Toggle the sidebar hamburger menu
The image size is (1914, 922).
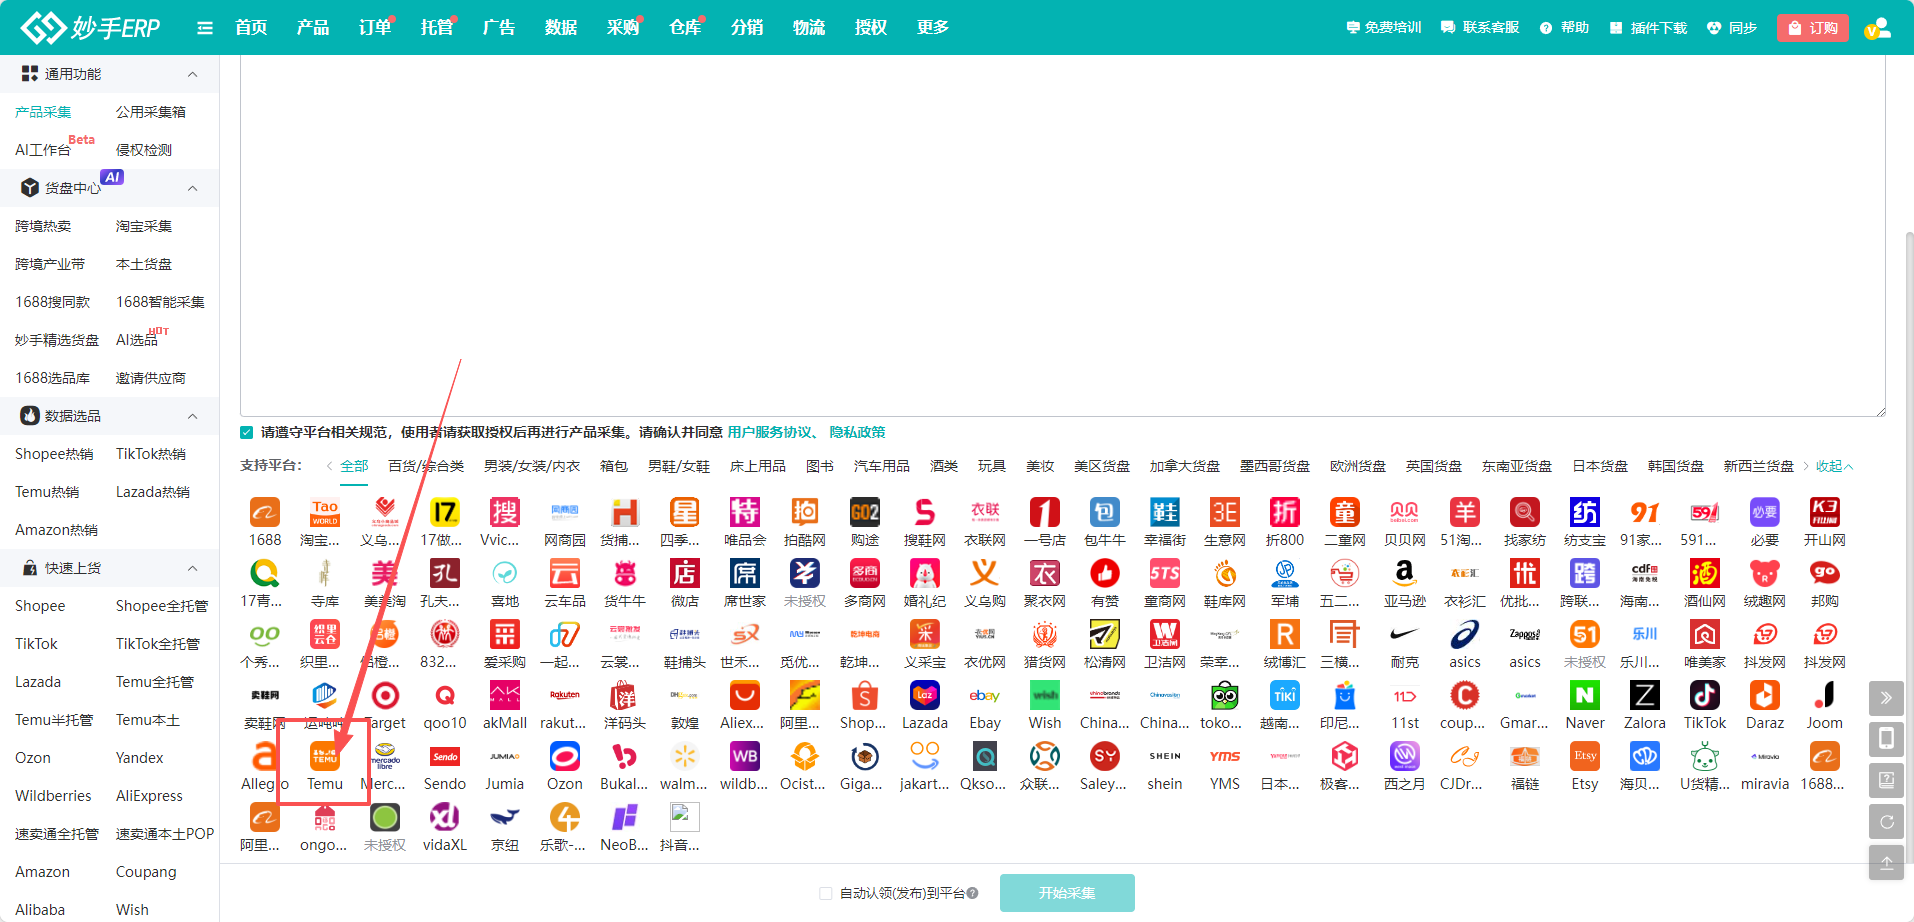point(205,28)
